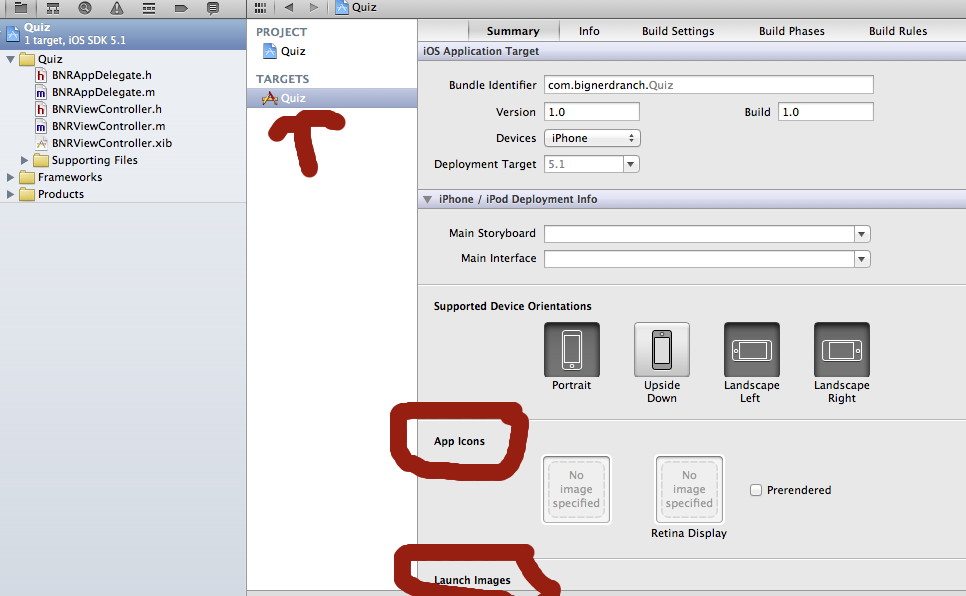The height and width of the screenshot is (596, 966).
Task: Toggle Upside Down orientation button
Action: coord(661,350)
